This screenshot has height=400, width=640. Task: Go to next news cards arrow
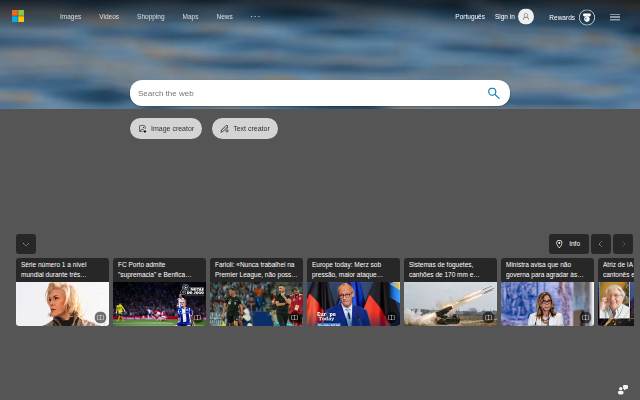pyautogui.click(x=623, y=244)
